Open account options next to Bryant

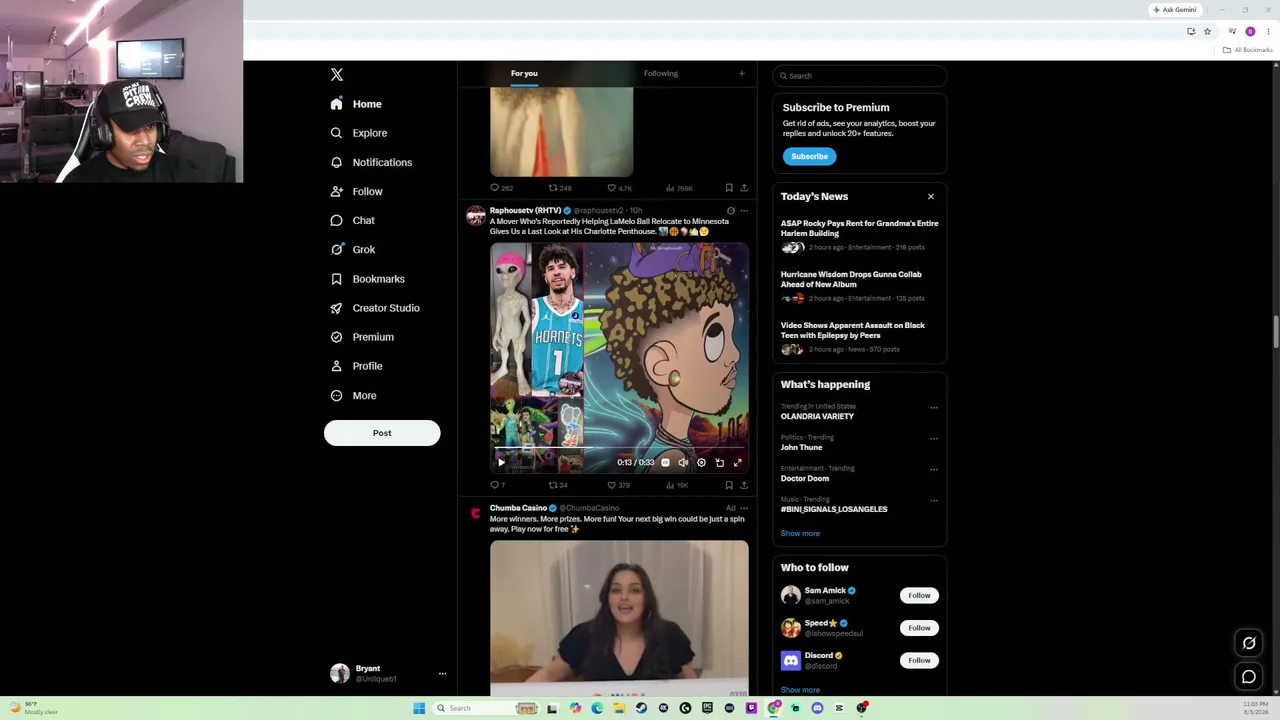[442, 674]
